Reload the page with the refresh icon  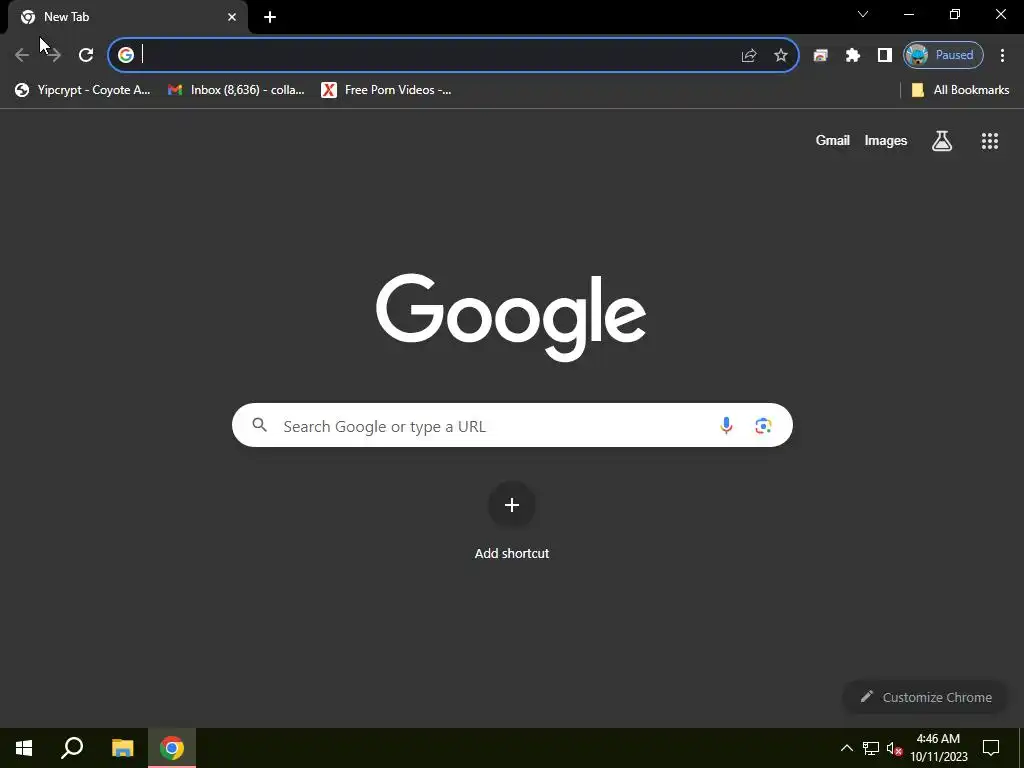click(x=86, y=55)
